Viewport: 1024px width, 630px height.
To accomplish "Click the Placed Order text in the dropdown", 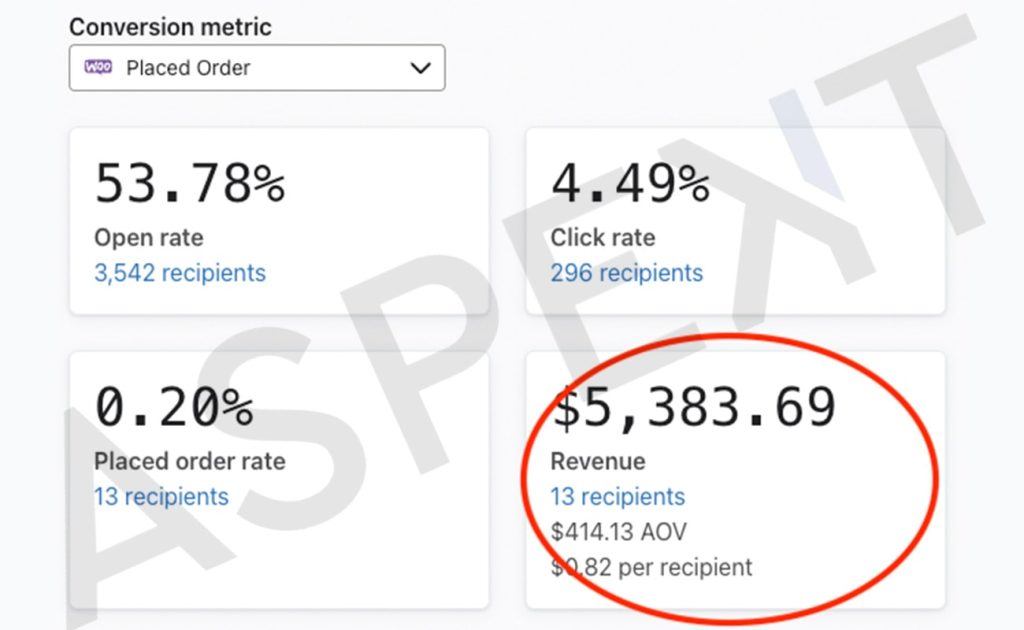I will (x=188, y=68).
